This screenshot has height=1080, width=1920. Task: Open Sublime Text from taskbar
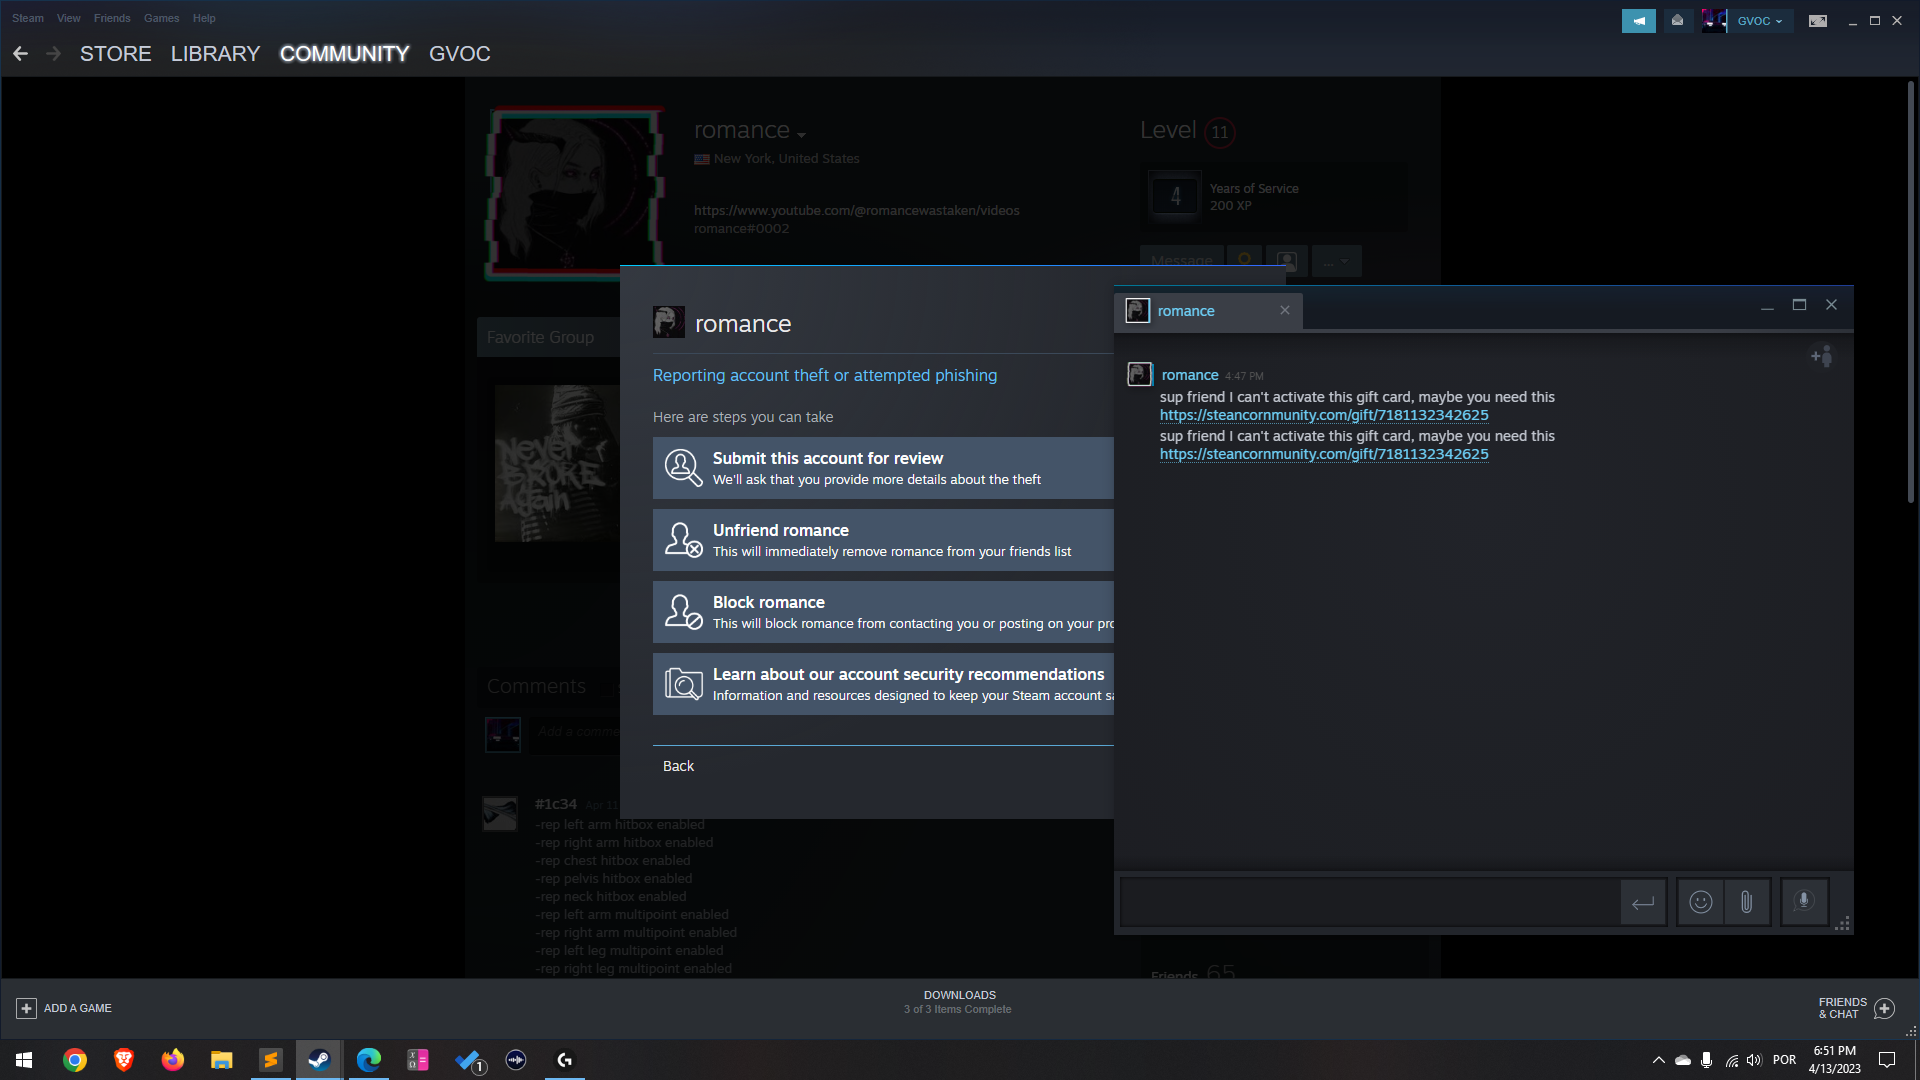[x=271, y=1060]
